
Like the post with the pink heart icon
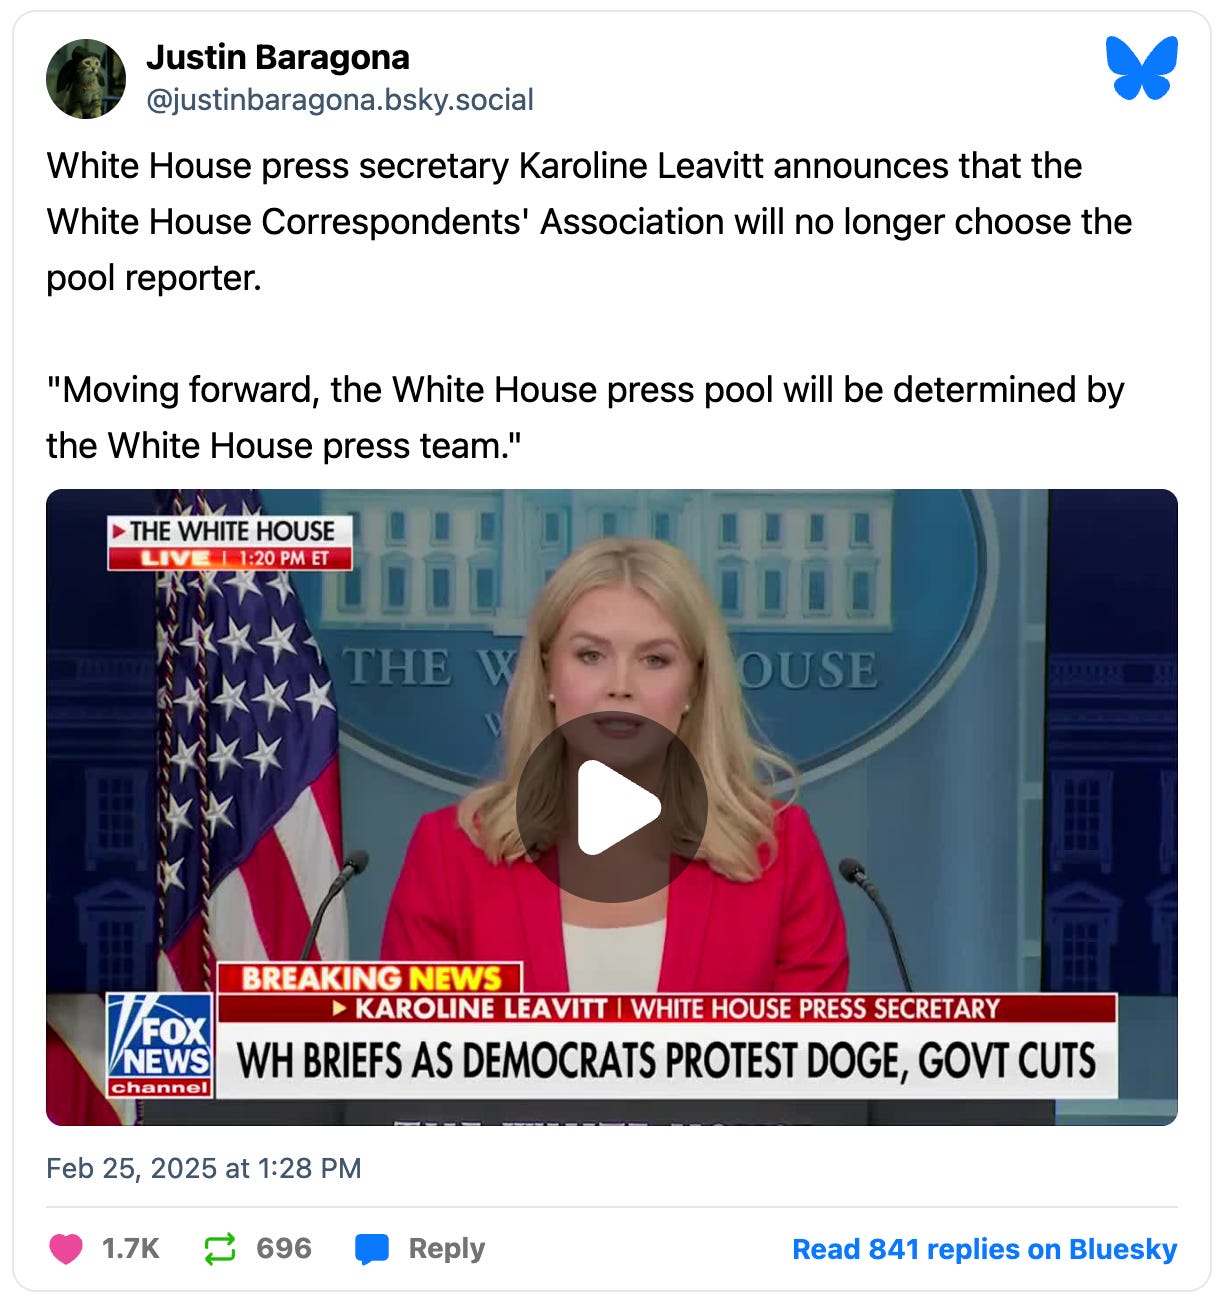click(x=66, y=1249)
